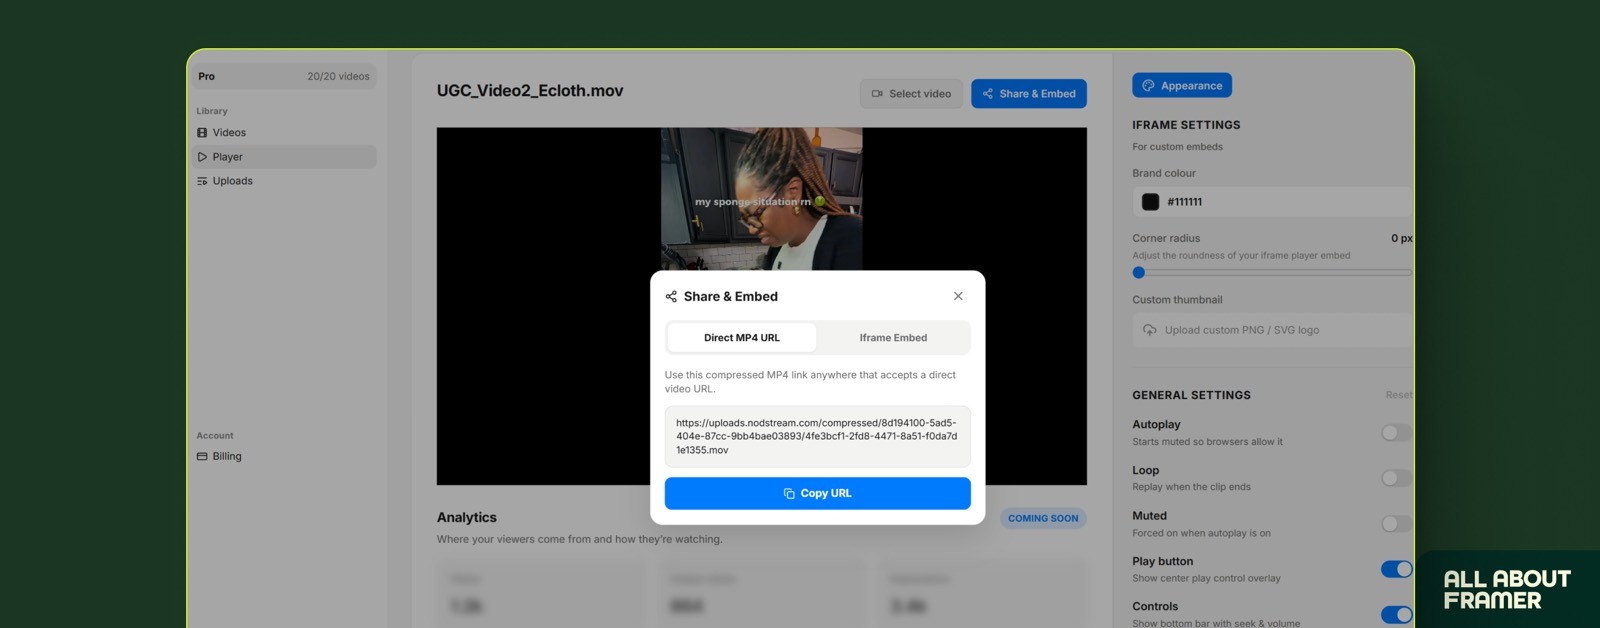
Task: Disable the Controls switch
Action: tap(1396, 614)
